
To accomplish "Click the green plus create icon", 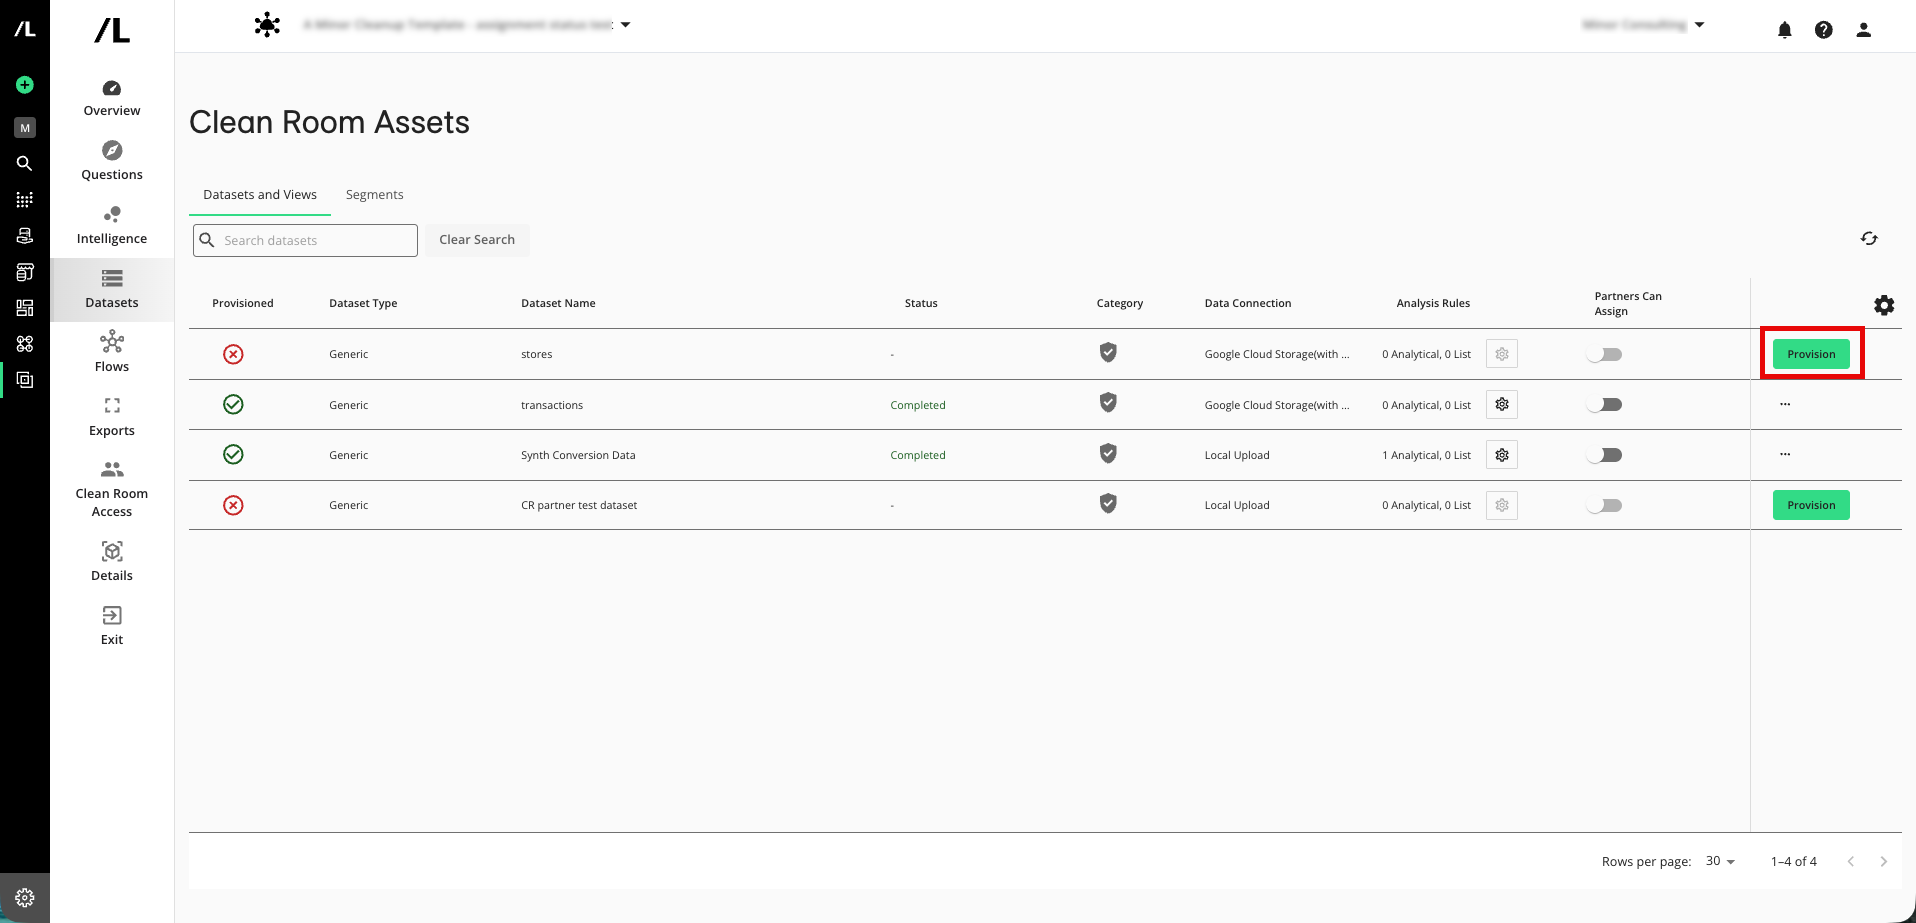I will [x=25, y=85].
